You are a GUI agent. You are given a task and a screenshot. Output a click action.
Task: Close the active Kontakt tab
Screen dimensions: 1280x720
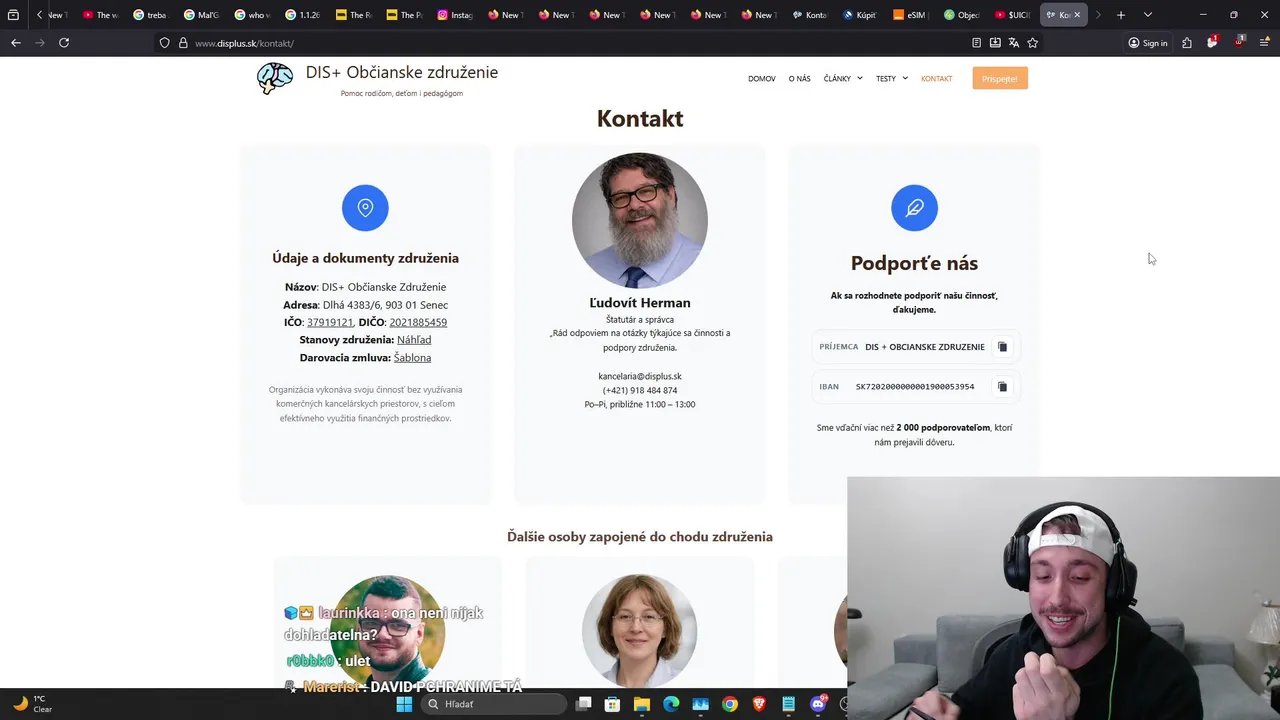pos(1077,15)
